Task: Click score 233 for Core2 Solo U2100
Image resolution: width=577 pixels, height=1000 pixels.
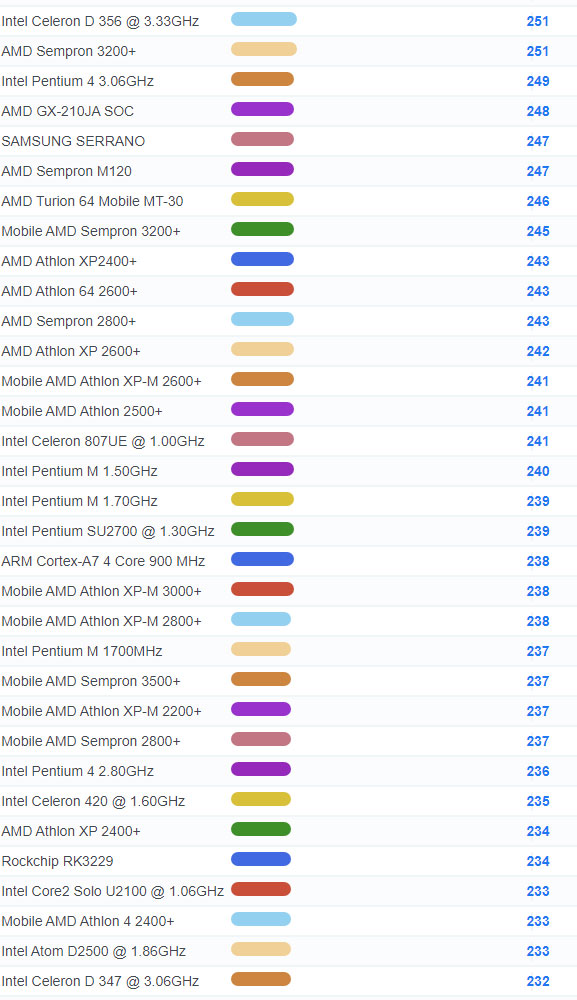Action: [x=537, y=890]
